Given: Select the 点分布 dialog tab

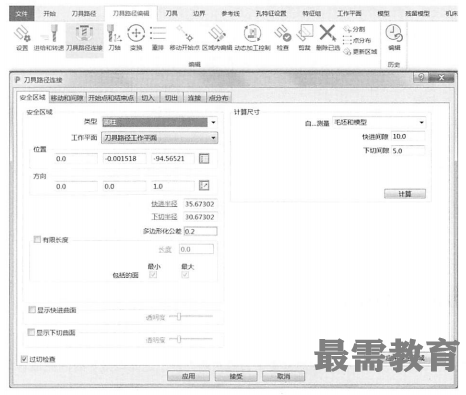Looking at the screenshot, I should point(218,98).
